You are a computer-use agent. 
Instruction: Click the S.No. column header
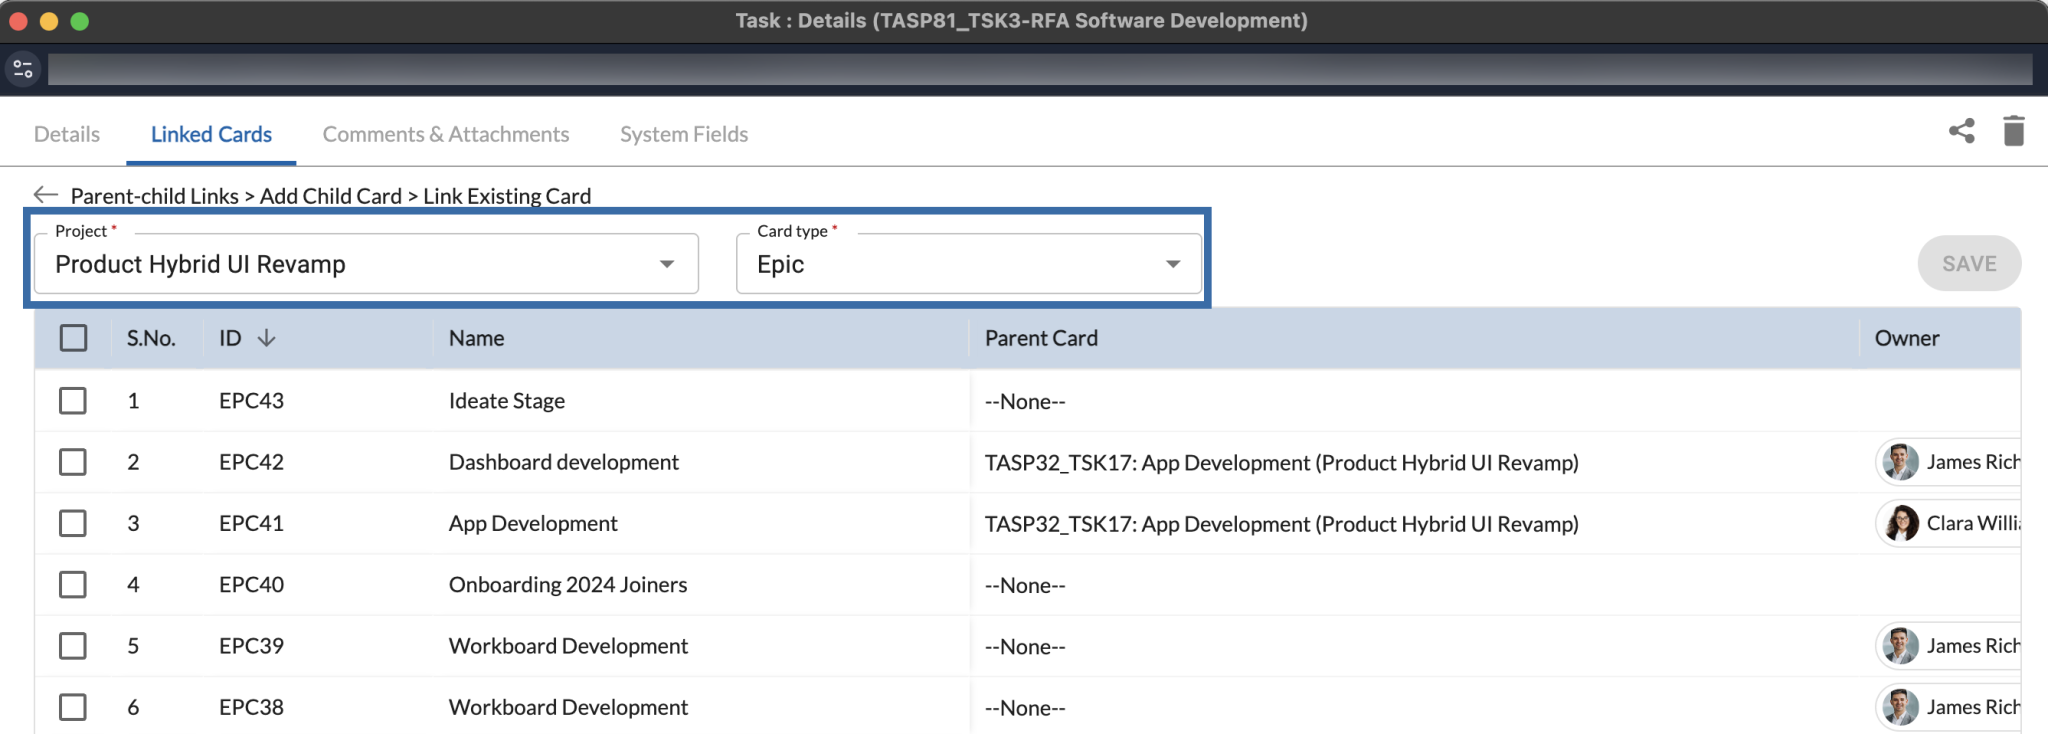click(151, 338)
